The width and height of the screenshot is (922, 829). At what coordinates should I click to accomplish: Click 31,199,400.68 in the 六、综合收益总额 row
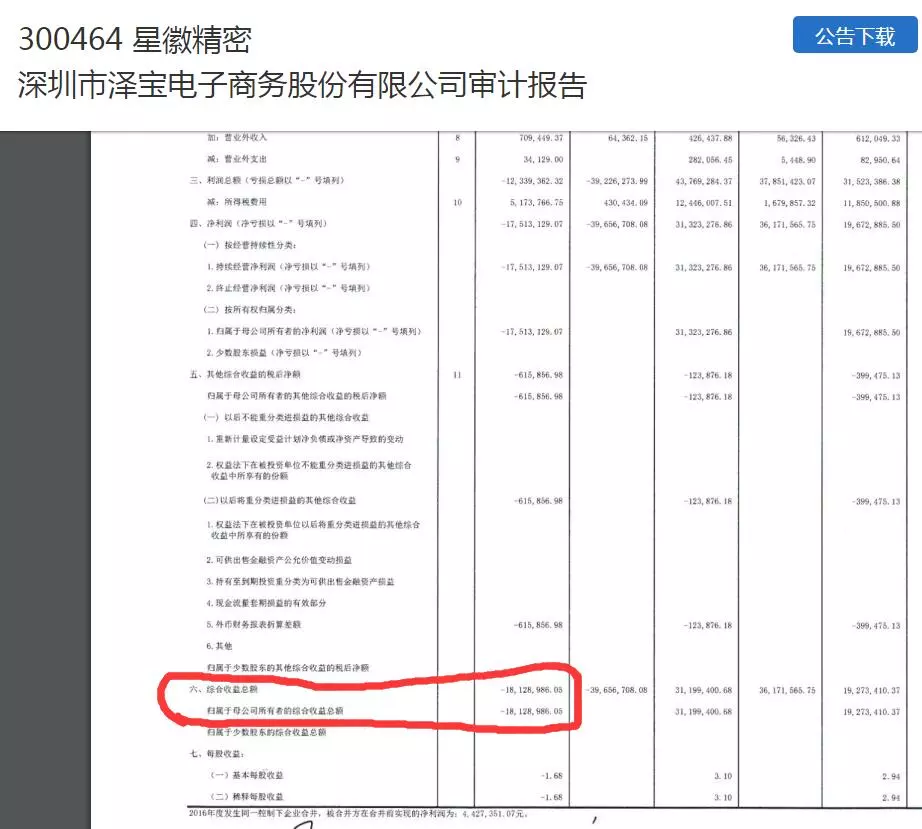point(704,690)
